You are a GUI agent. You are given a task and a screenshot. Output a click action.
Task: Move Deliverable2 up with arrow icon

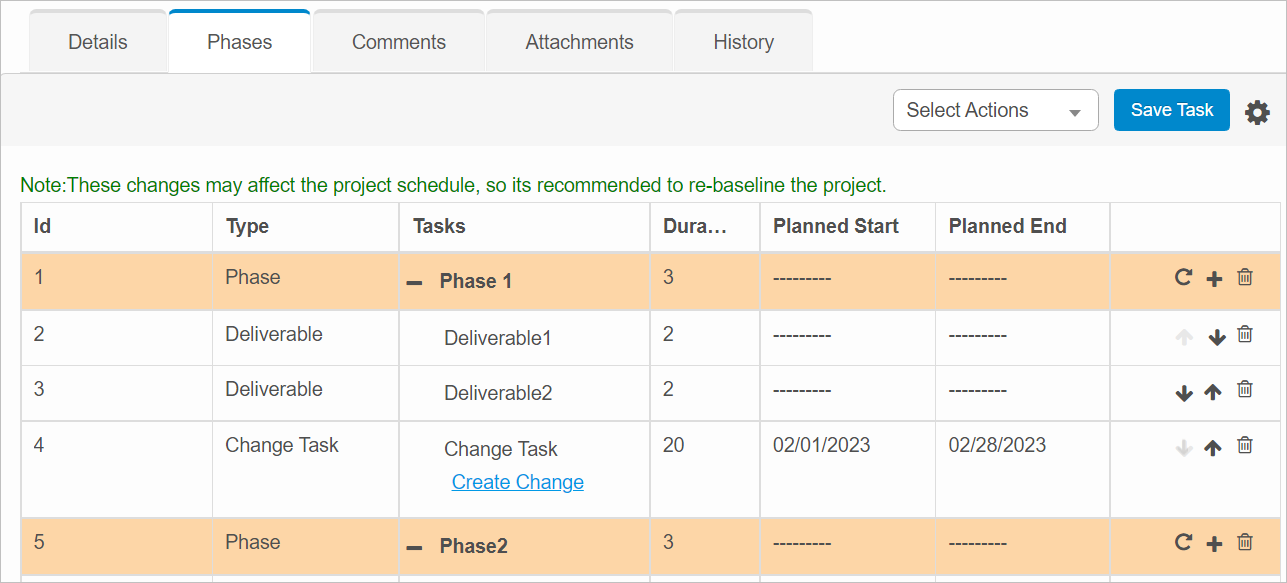point(1213,392)
